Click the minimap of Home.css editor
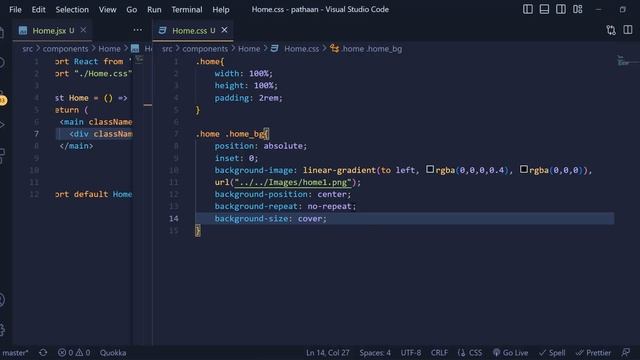Viewport: 640px width, 360px height. [626, 61]
